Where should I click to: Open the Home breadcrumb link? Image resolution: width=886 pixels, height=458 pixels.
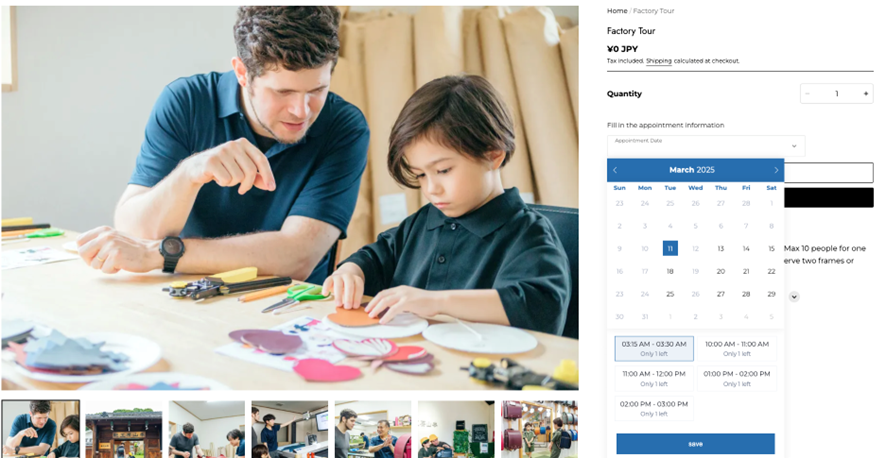click(617, 11)
